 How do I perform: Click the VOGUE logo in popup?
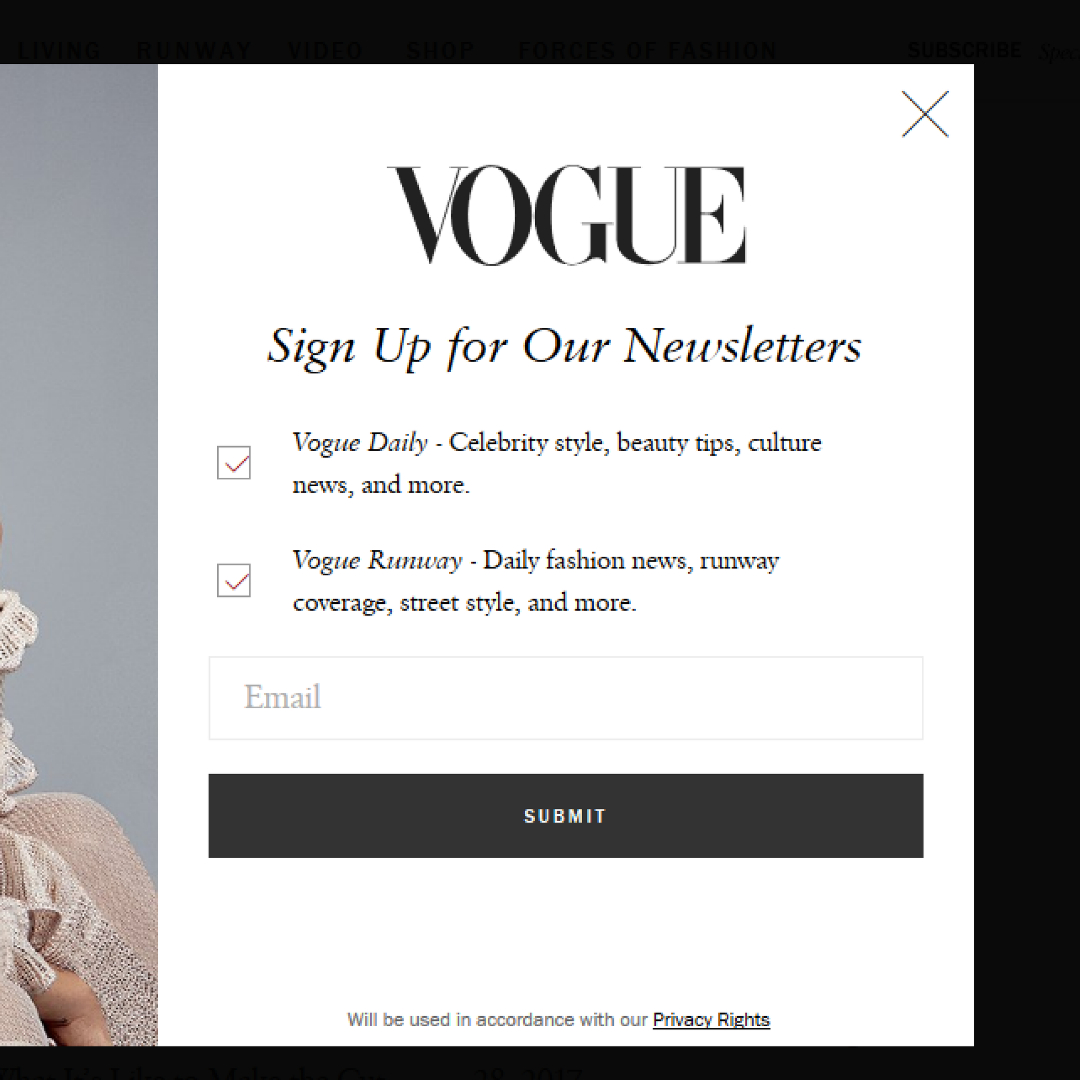pos(566,215)
